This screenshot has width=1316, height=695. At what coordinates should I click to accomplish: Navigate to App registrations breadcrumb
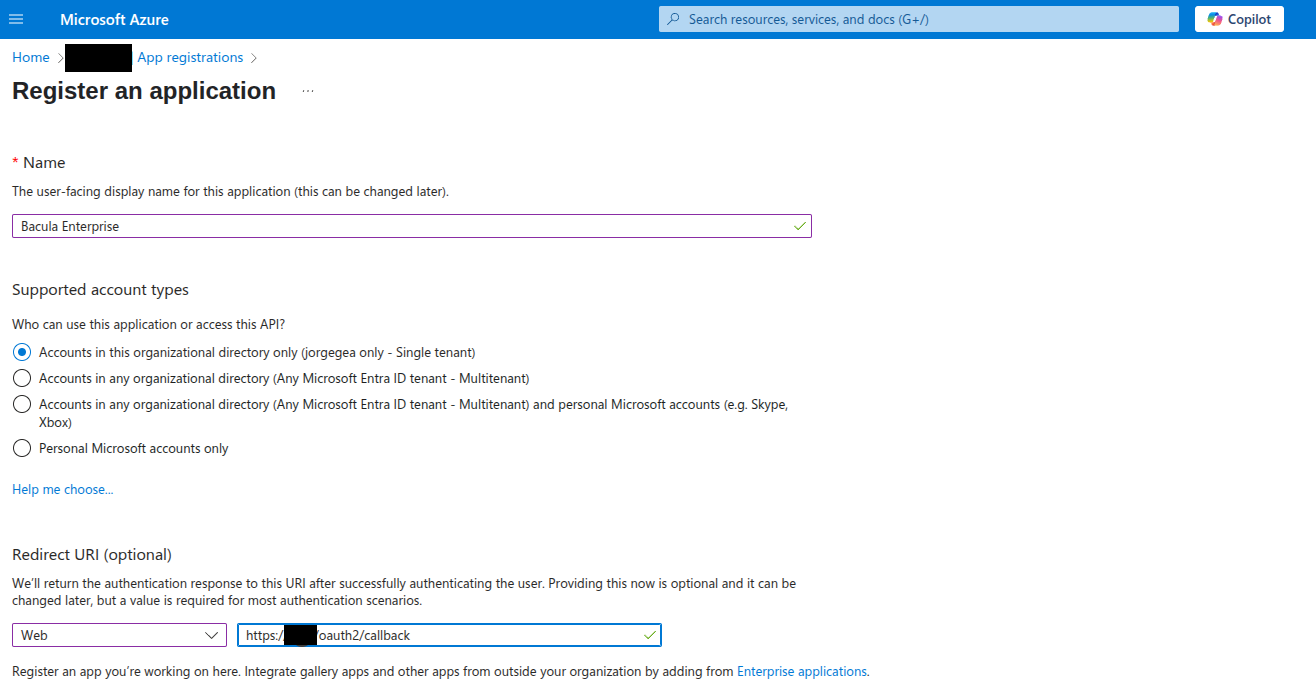[190, 58]
